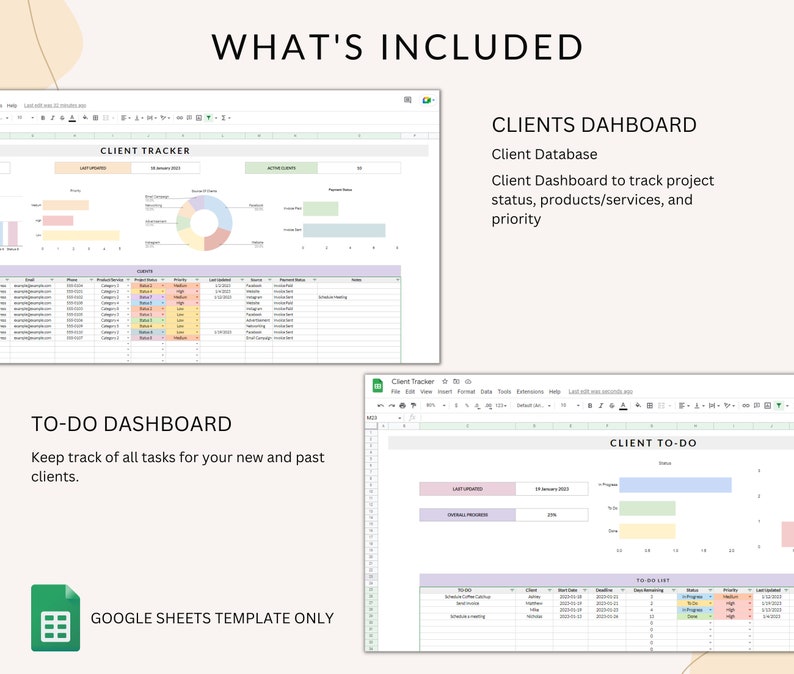Open the Deadline column filter in To-Do list
Image resolution: width=794 pixels, height=674 pixels.
tap(622, 590)
